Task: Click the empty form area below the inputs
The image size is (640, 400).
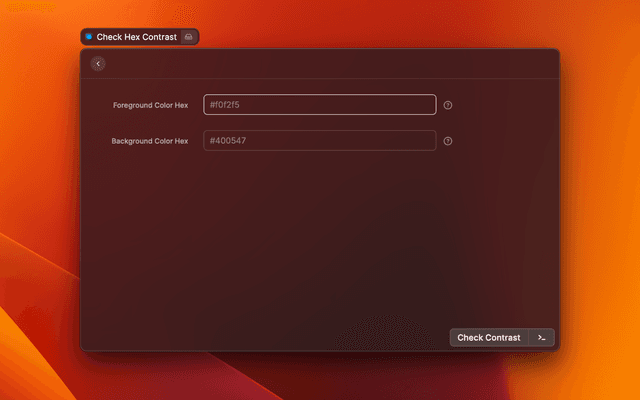Action: point(320,240)
